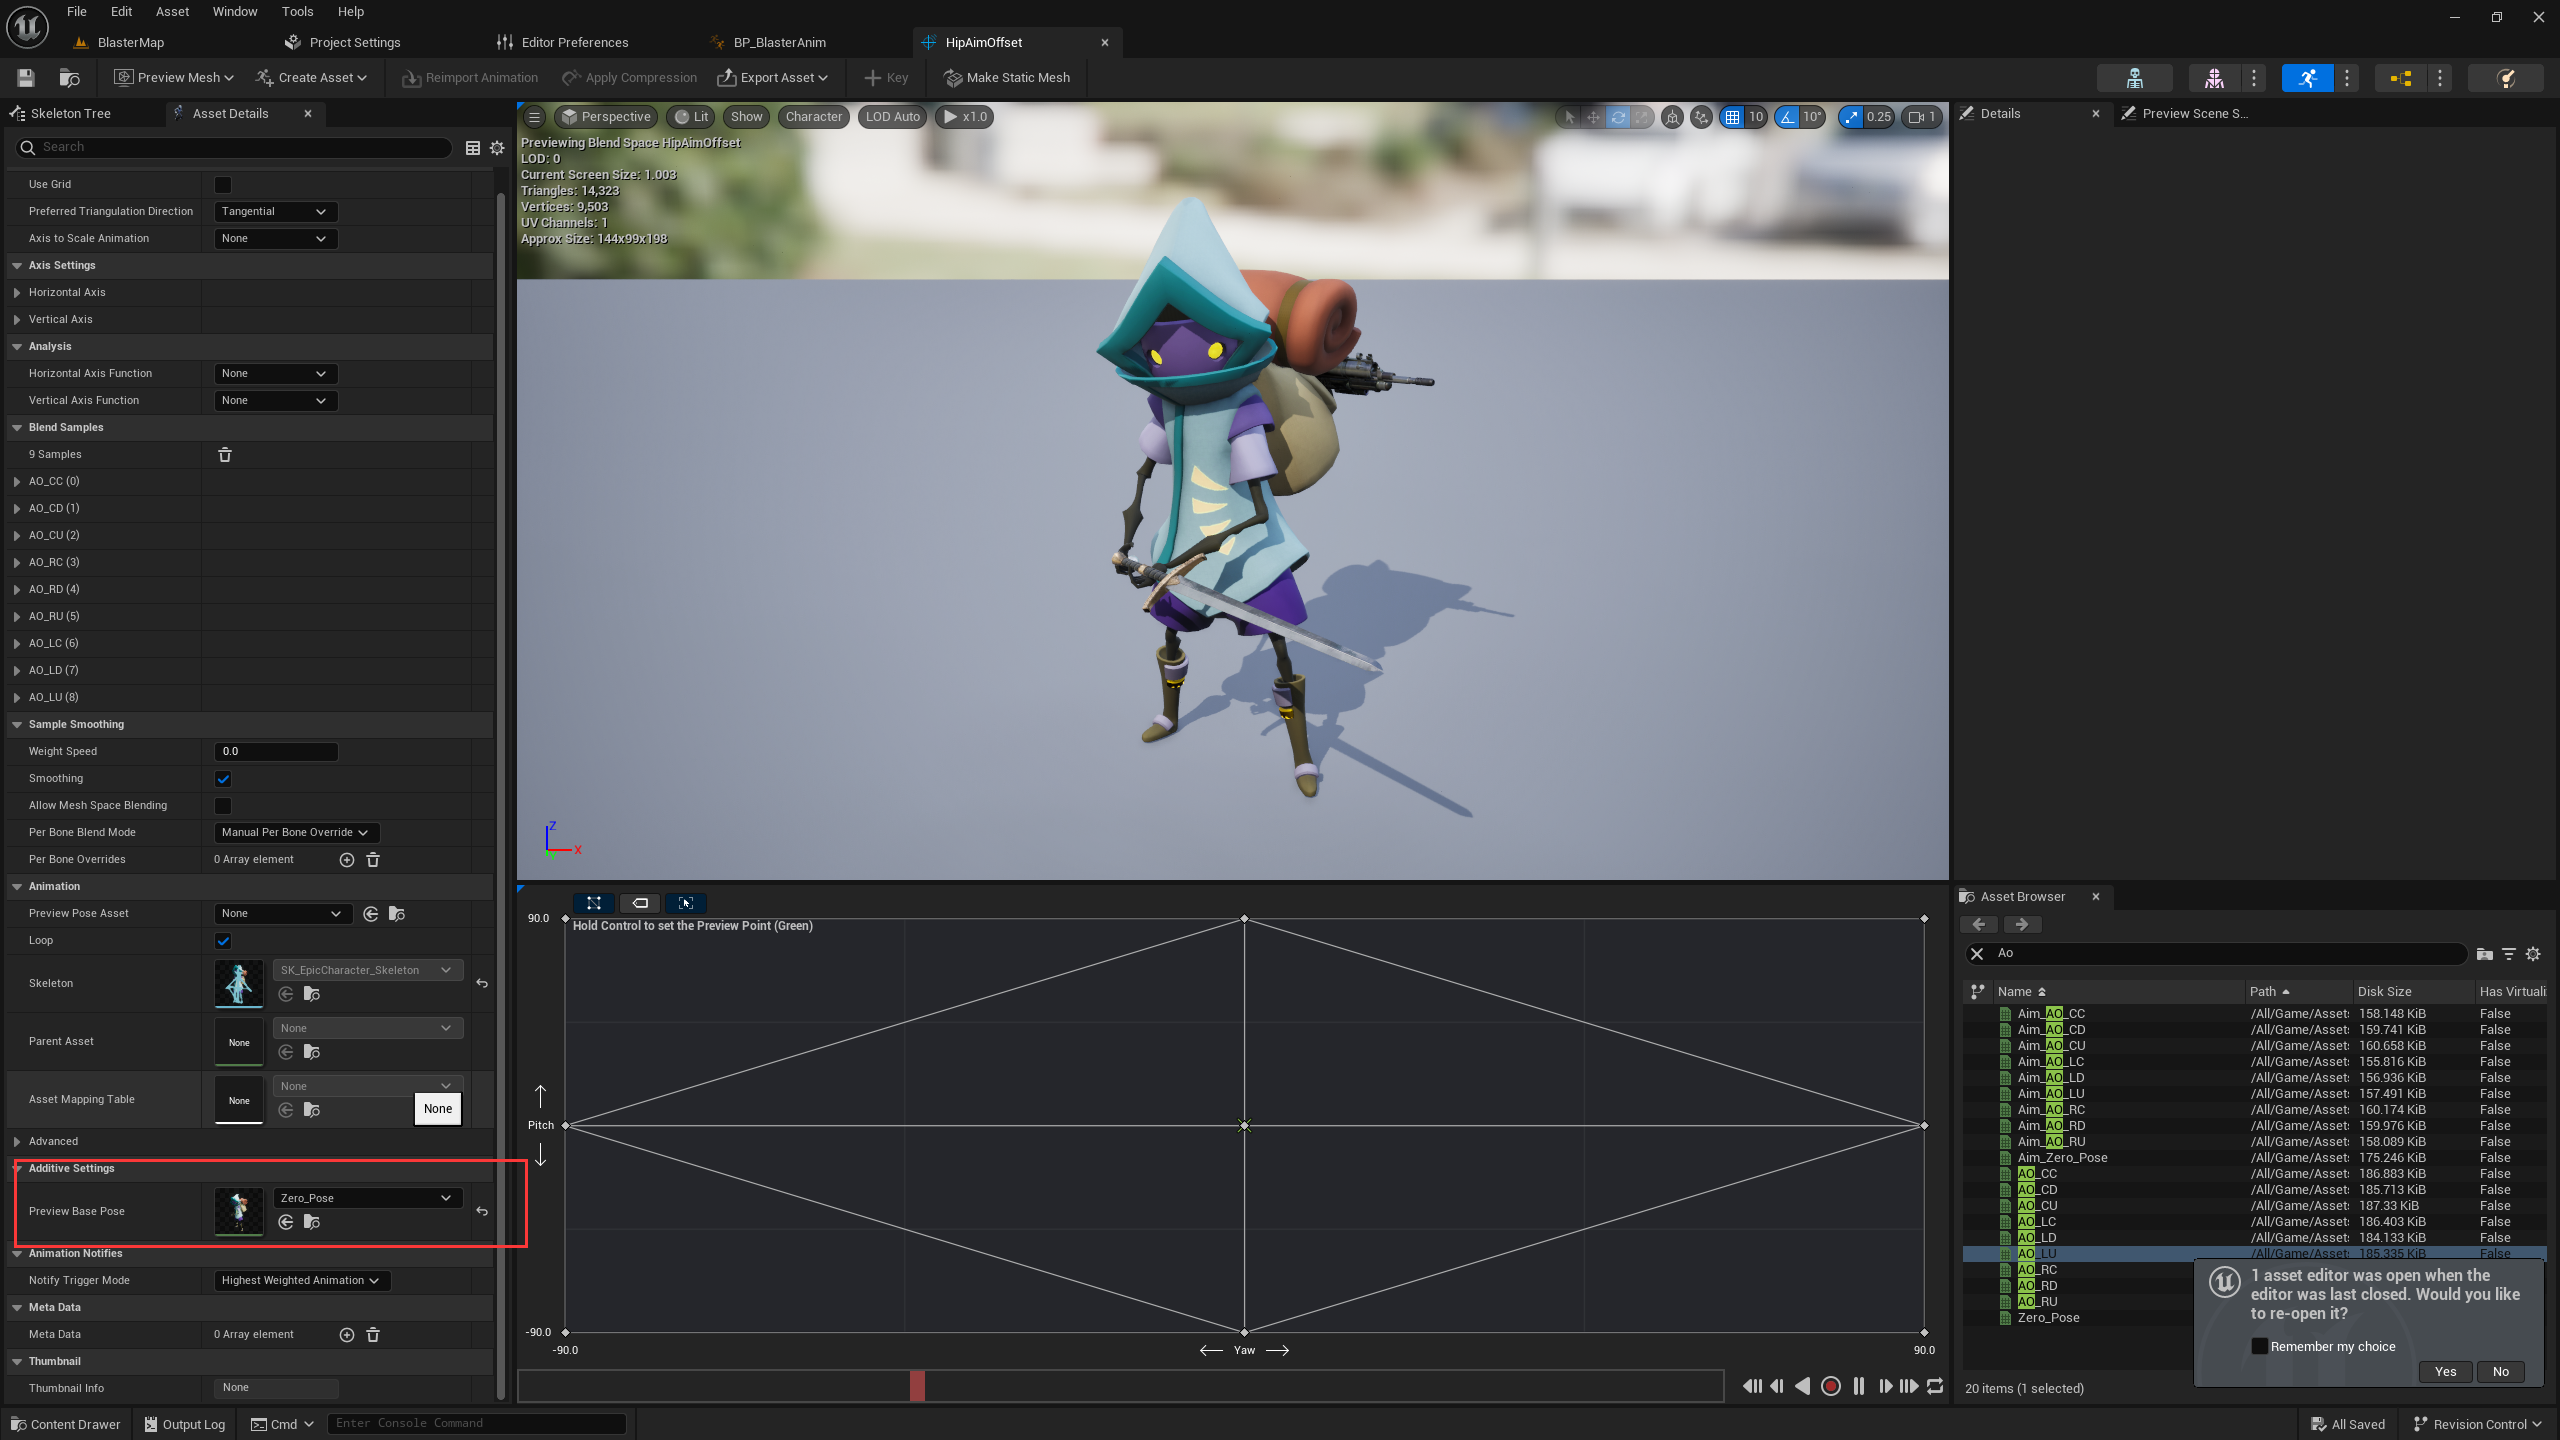Open the Tools menu
The image size is (2560, 1440).
[297, 12]
